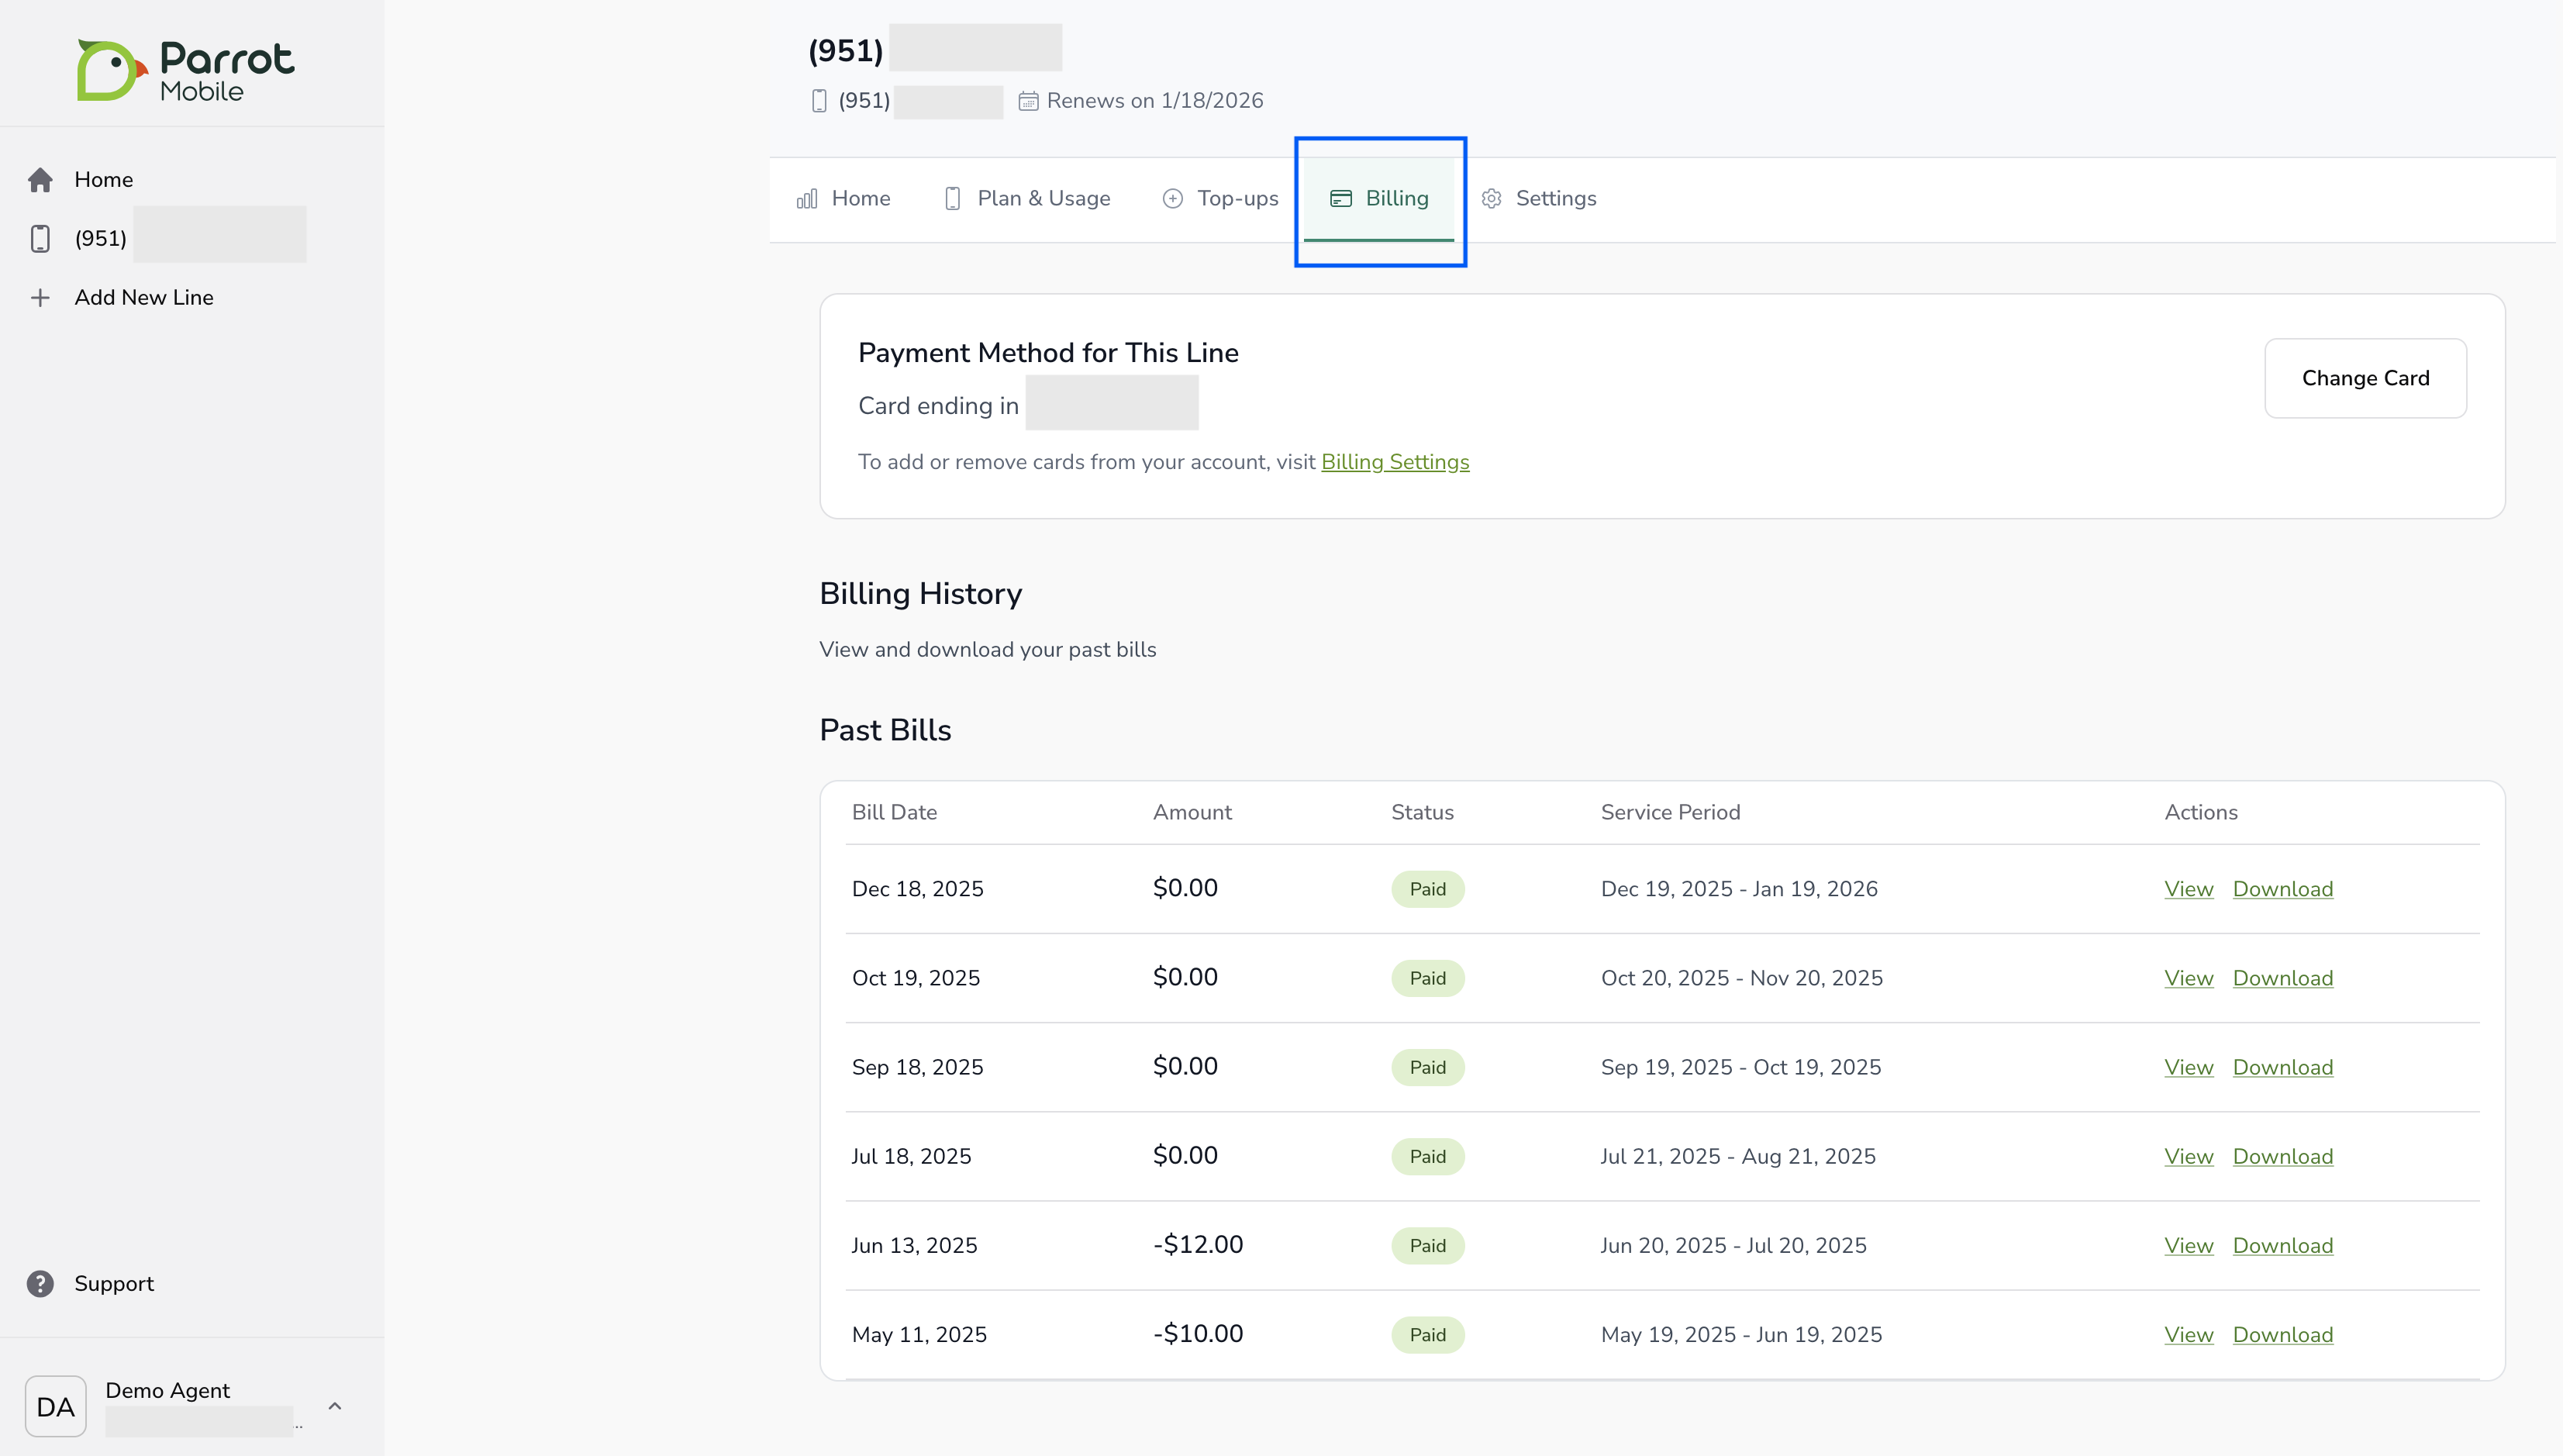
Task: Download the Sep 18, 2025 bill
Action: coord(2282,1068)
